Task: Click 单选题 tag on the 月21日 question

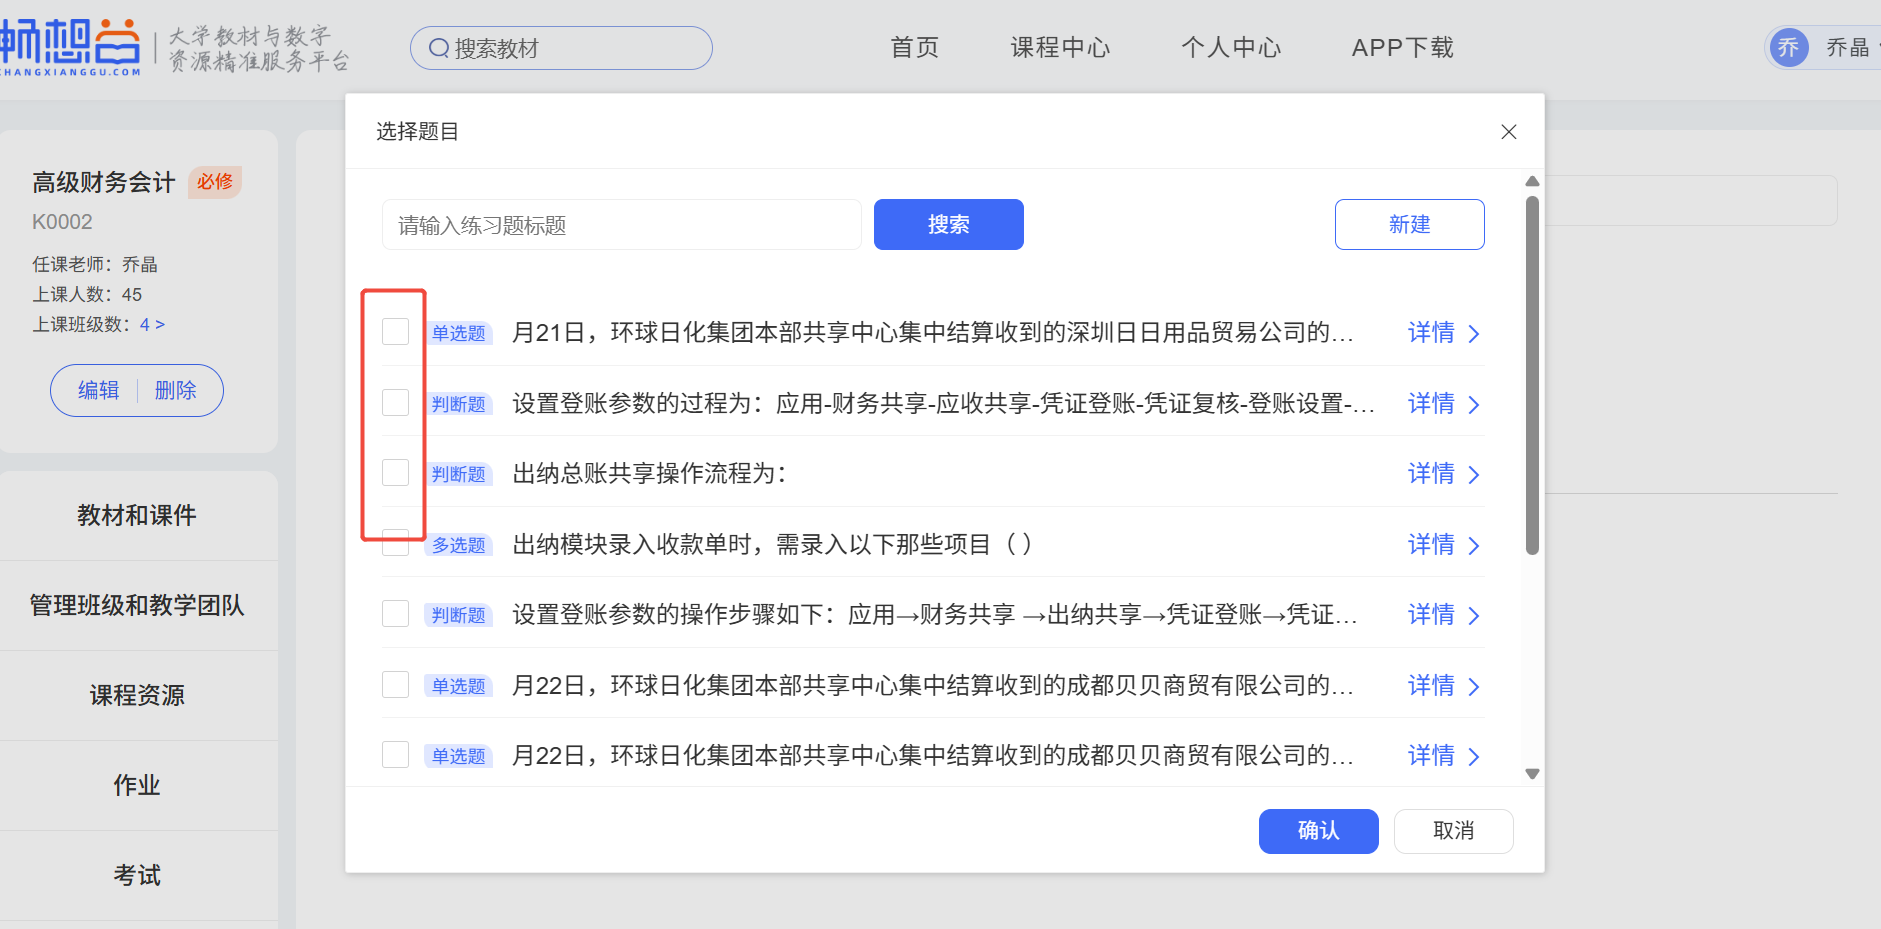Action: (x=458, y=333)
